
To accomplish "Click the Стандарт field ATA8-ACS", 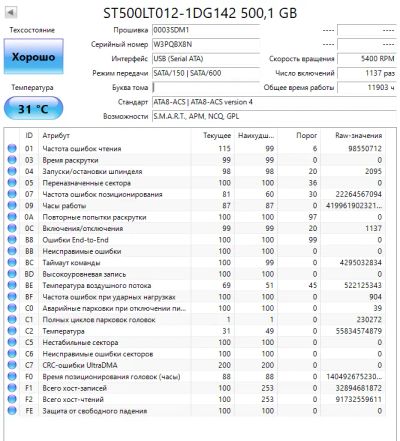I will 274,102.
